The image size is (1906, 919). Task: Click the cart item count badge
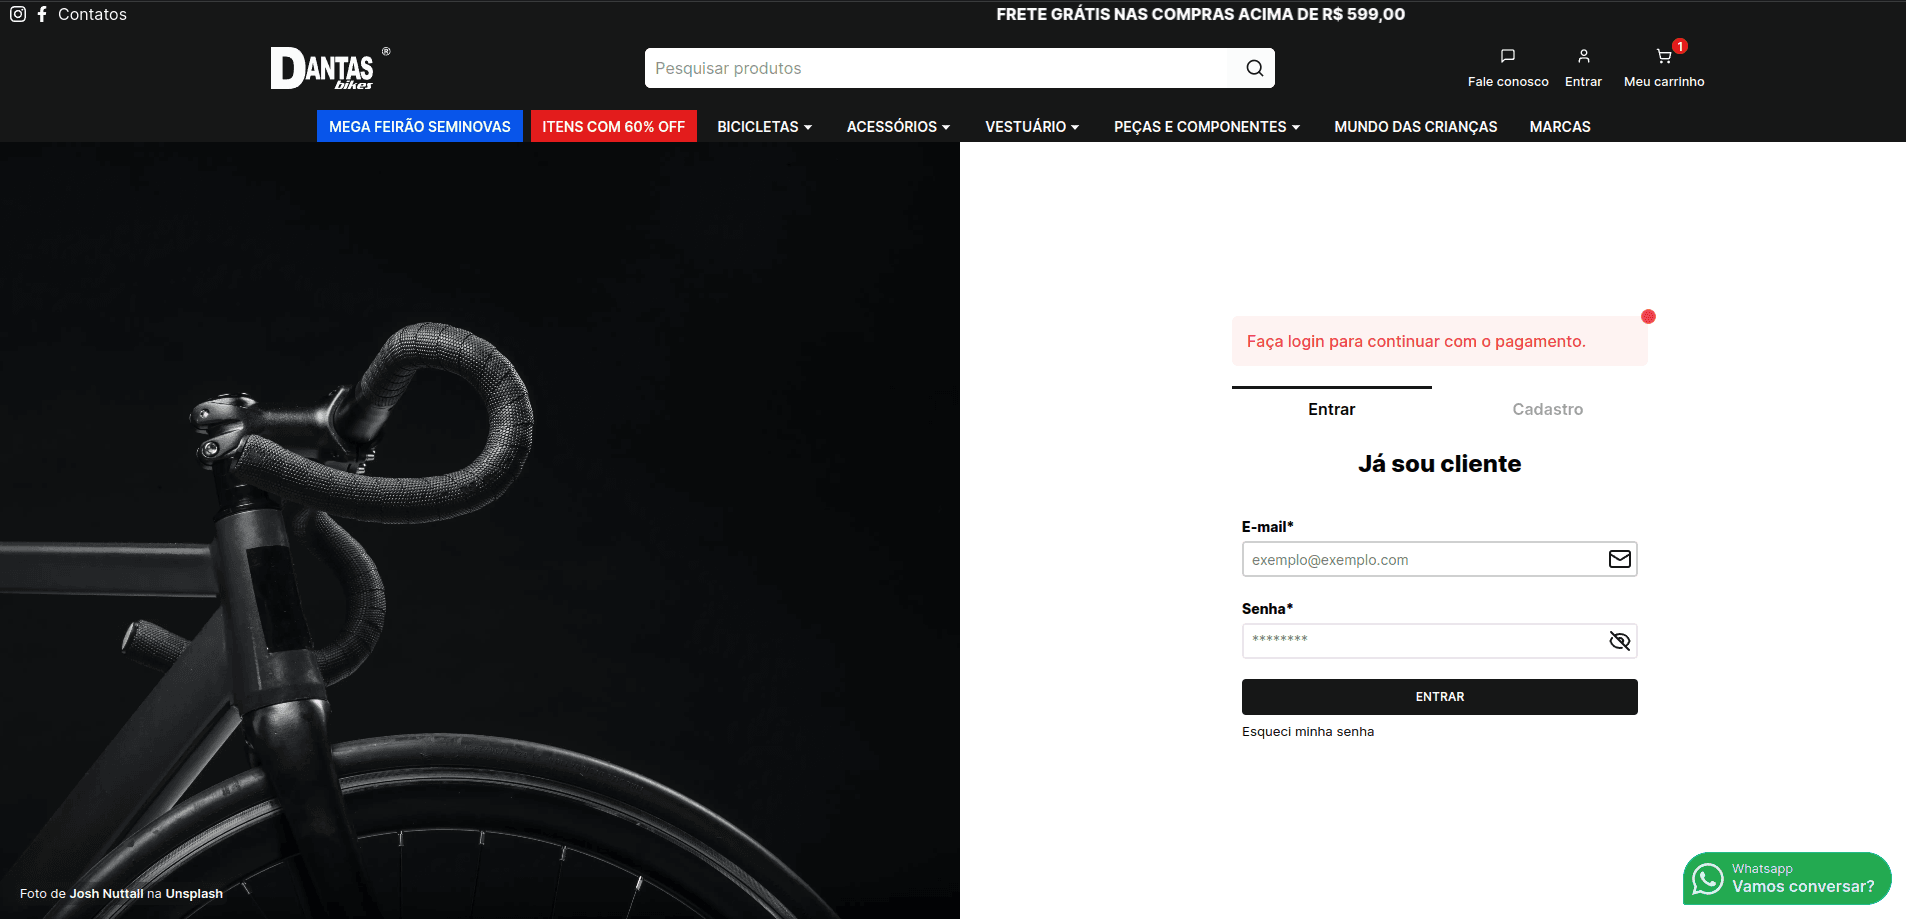[x=1679, y=45]
